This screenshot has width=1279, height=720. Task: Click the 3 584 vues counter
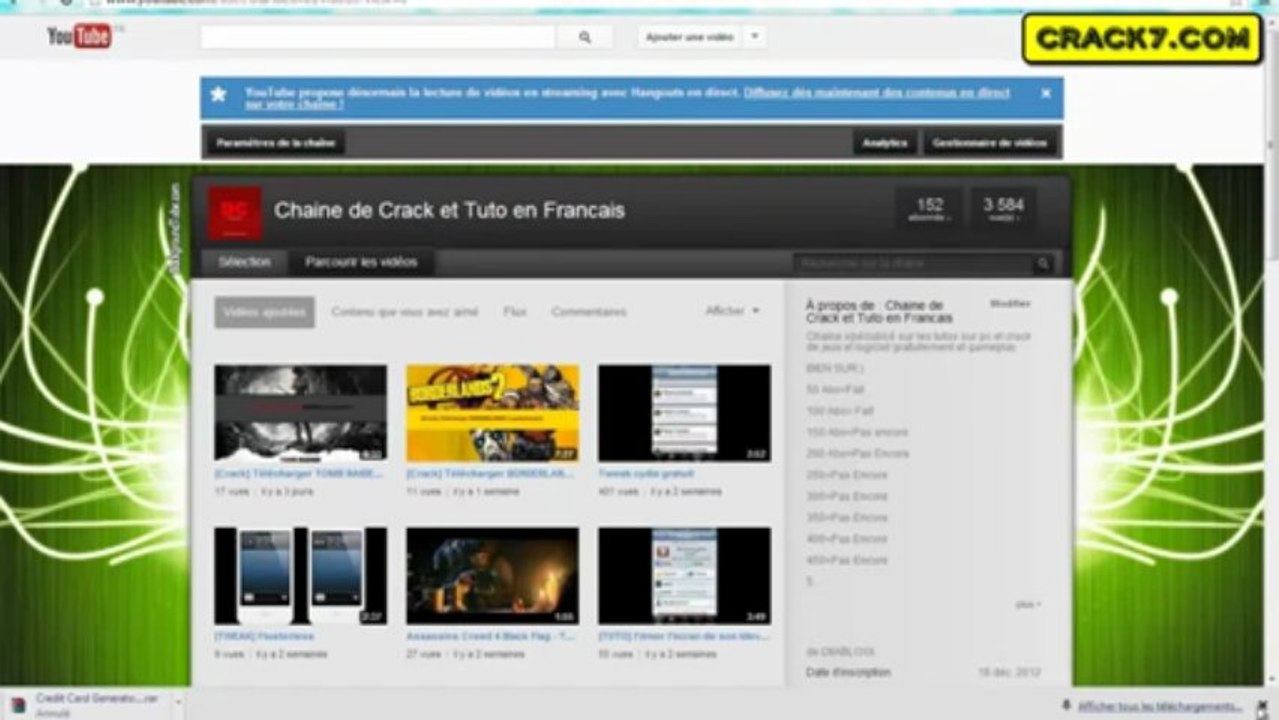pos(1003,210)
